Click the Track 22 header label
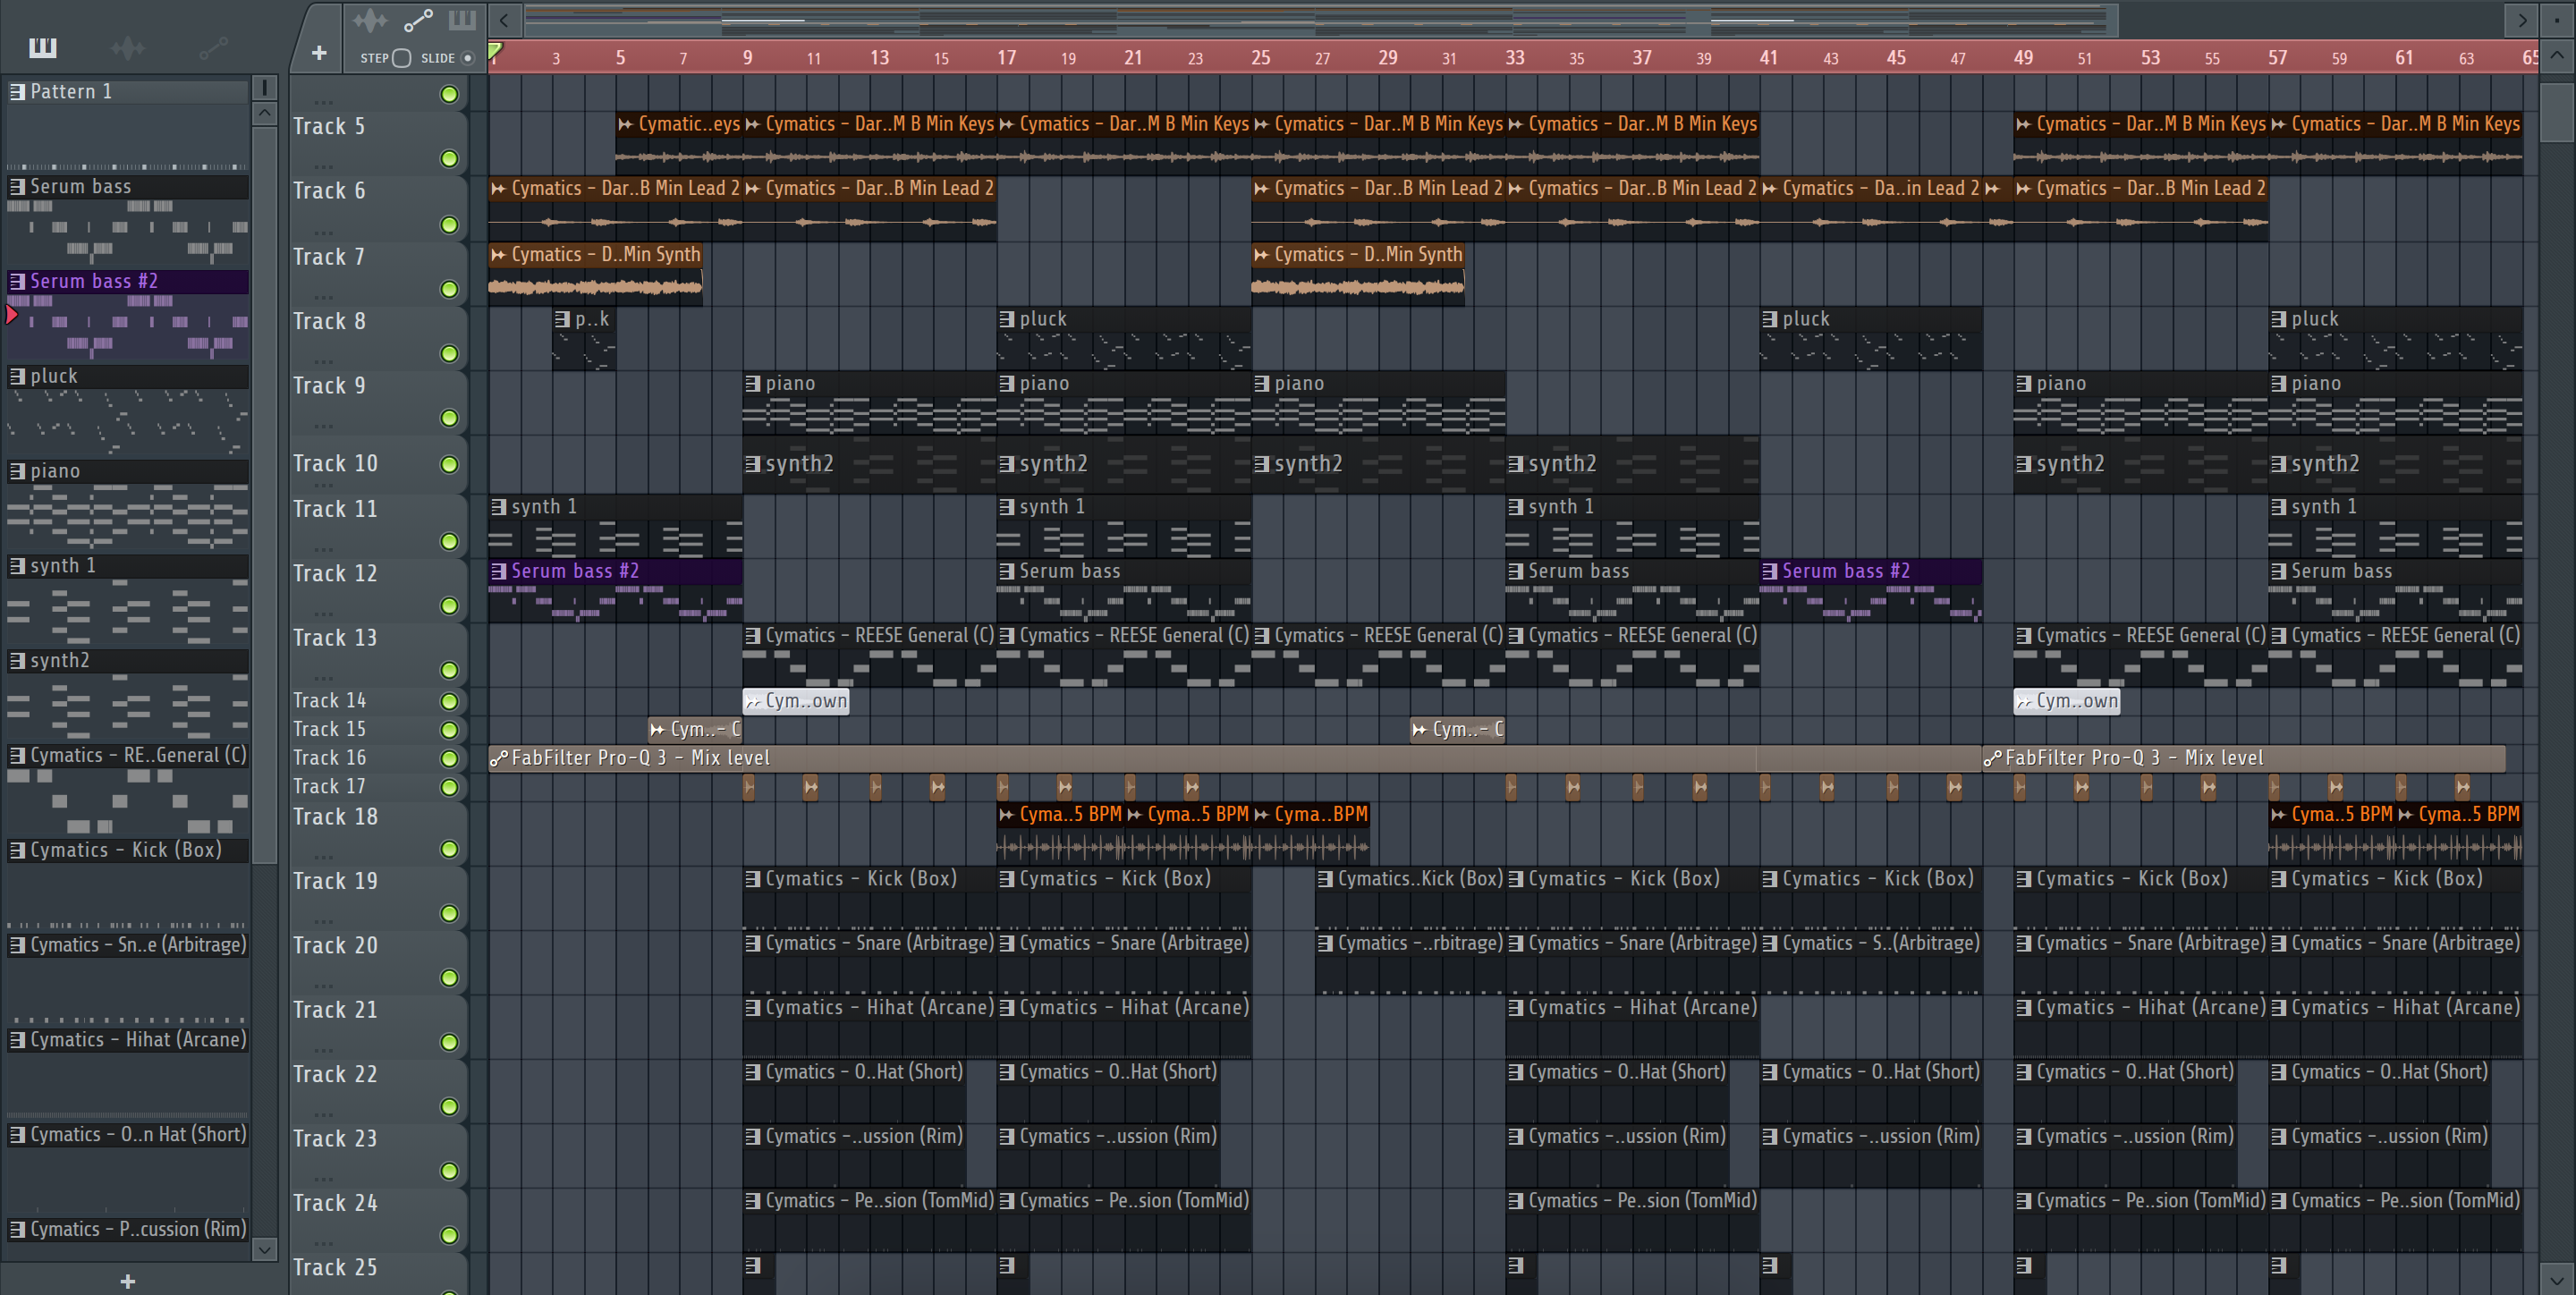Screen dimensions: 2576x1295 coord(335,1074)
